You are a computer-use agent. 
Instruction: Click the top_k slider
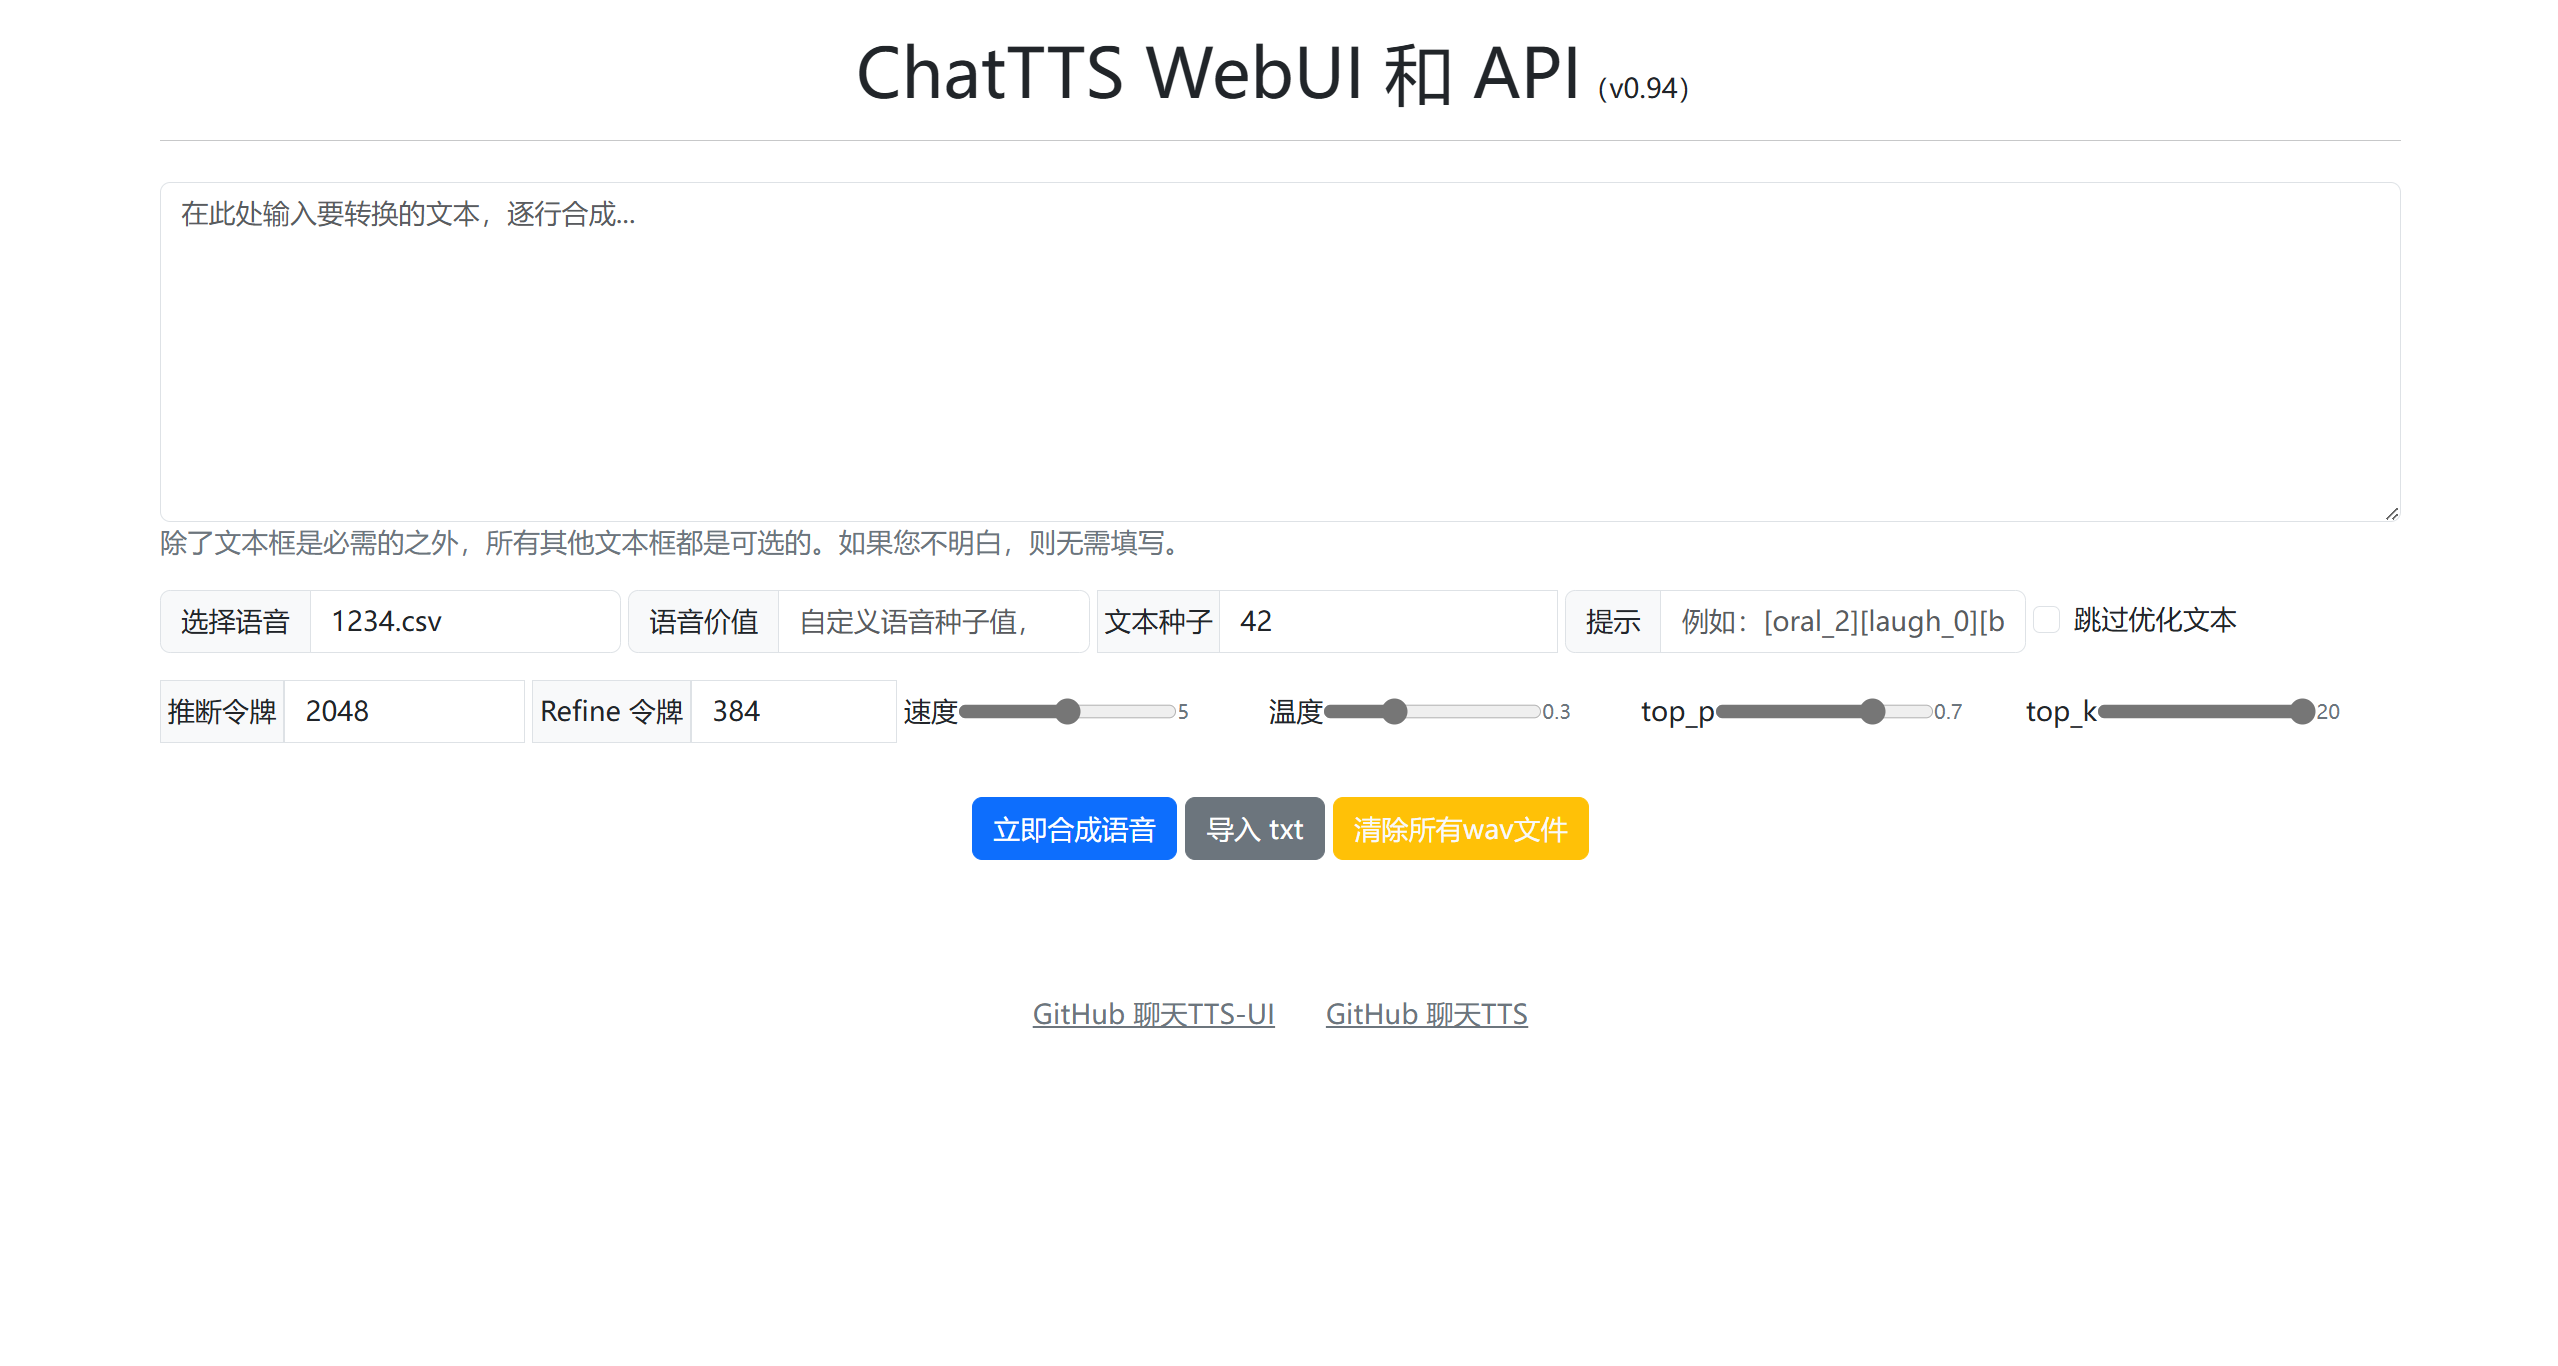[x=2207, y=711]
